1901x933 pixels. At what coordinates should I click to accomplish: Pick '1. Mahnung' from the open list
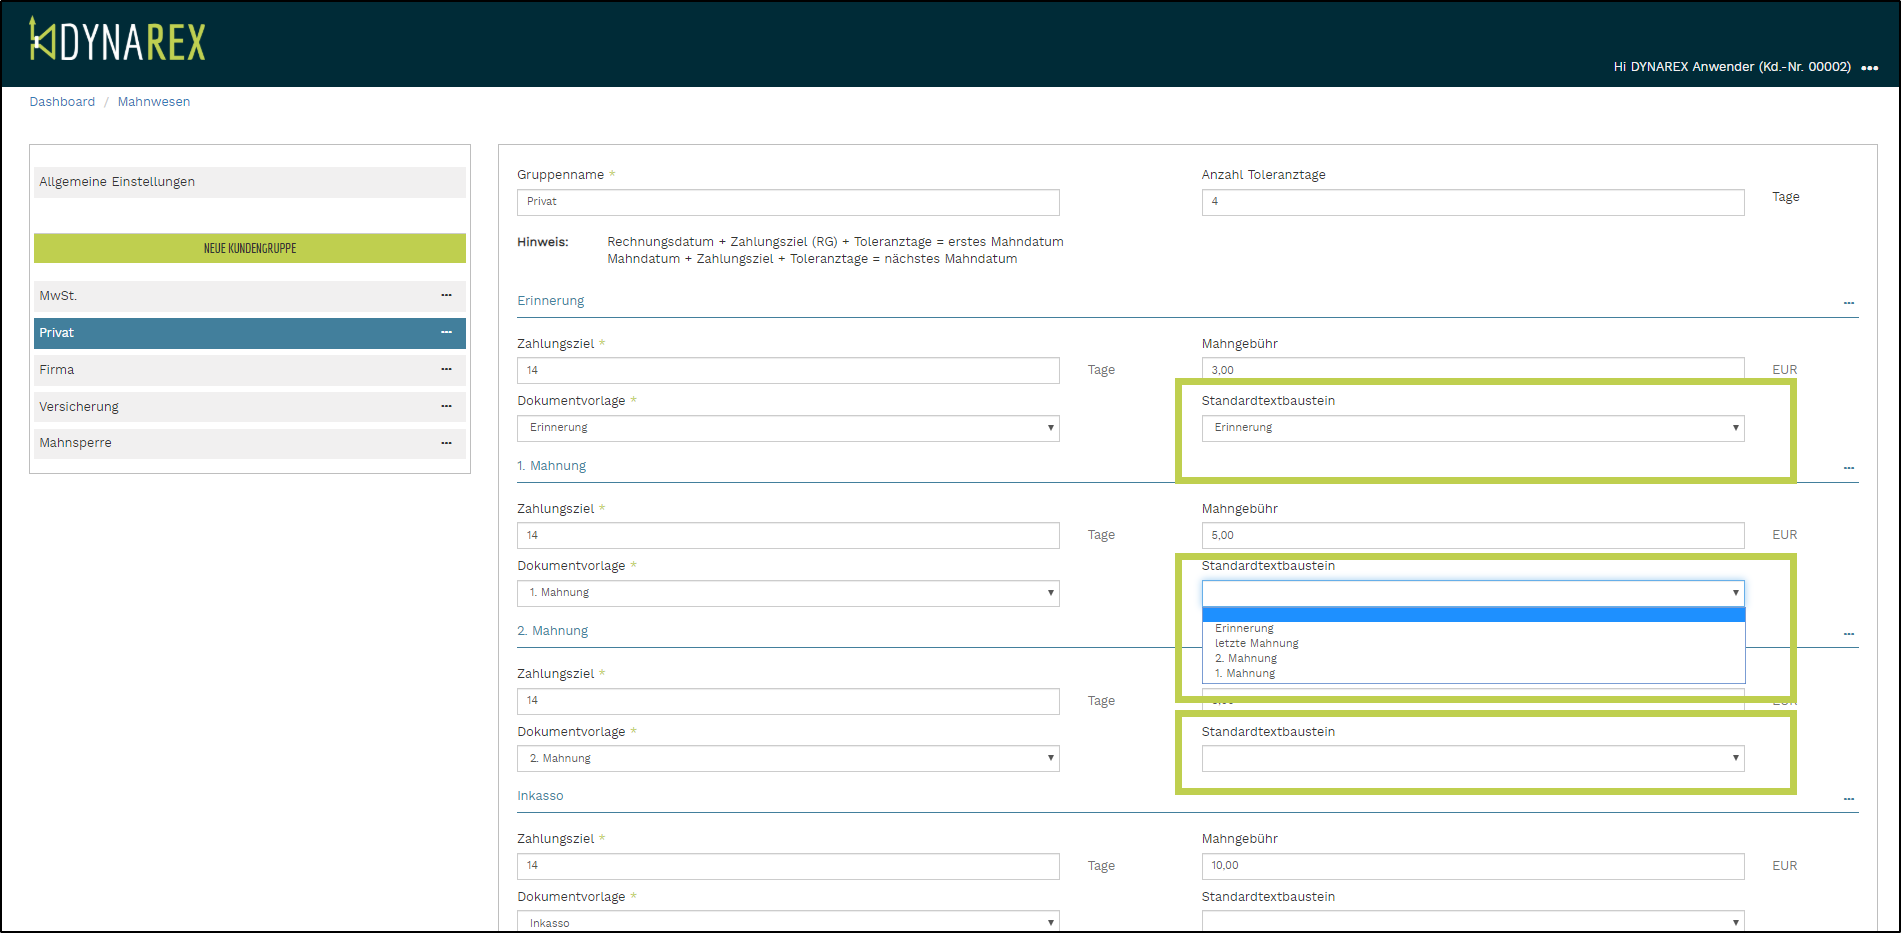point(1245,673)
